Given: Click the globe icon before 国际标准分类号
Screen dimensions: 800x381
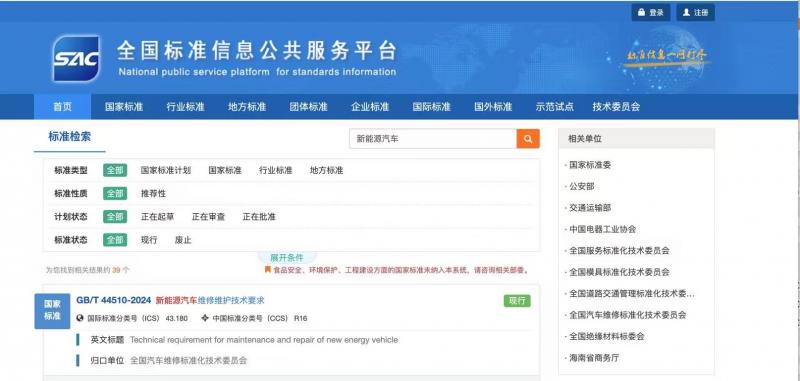Looking at the screenshot, I should pos(80,318).
